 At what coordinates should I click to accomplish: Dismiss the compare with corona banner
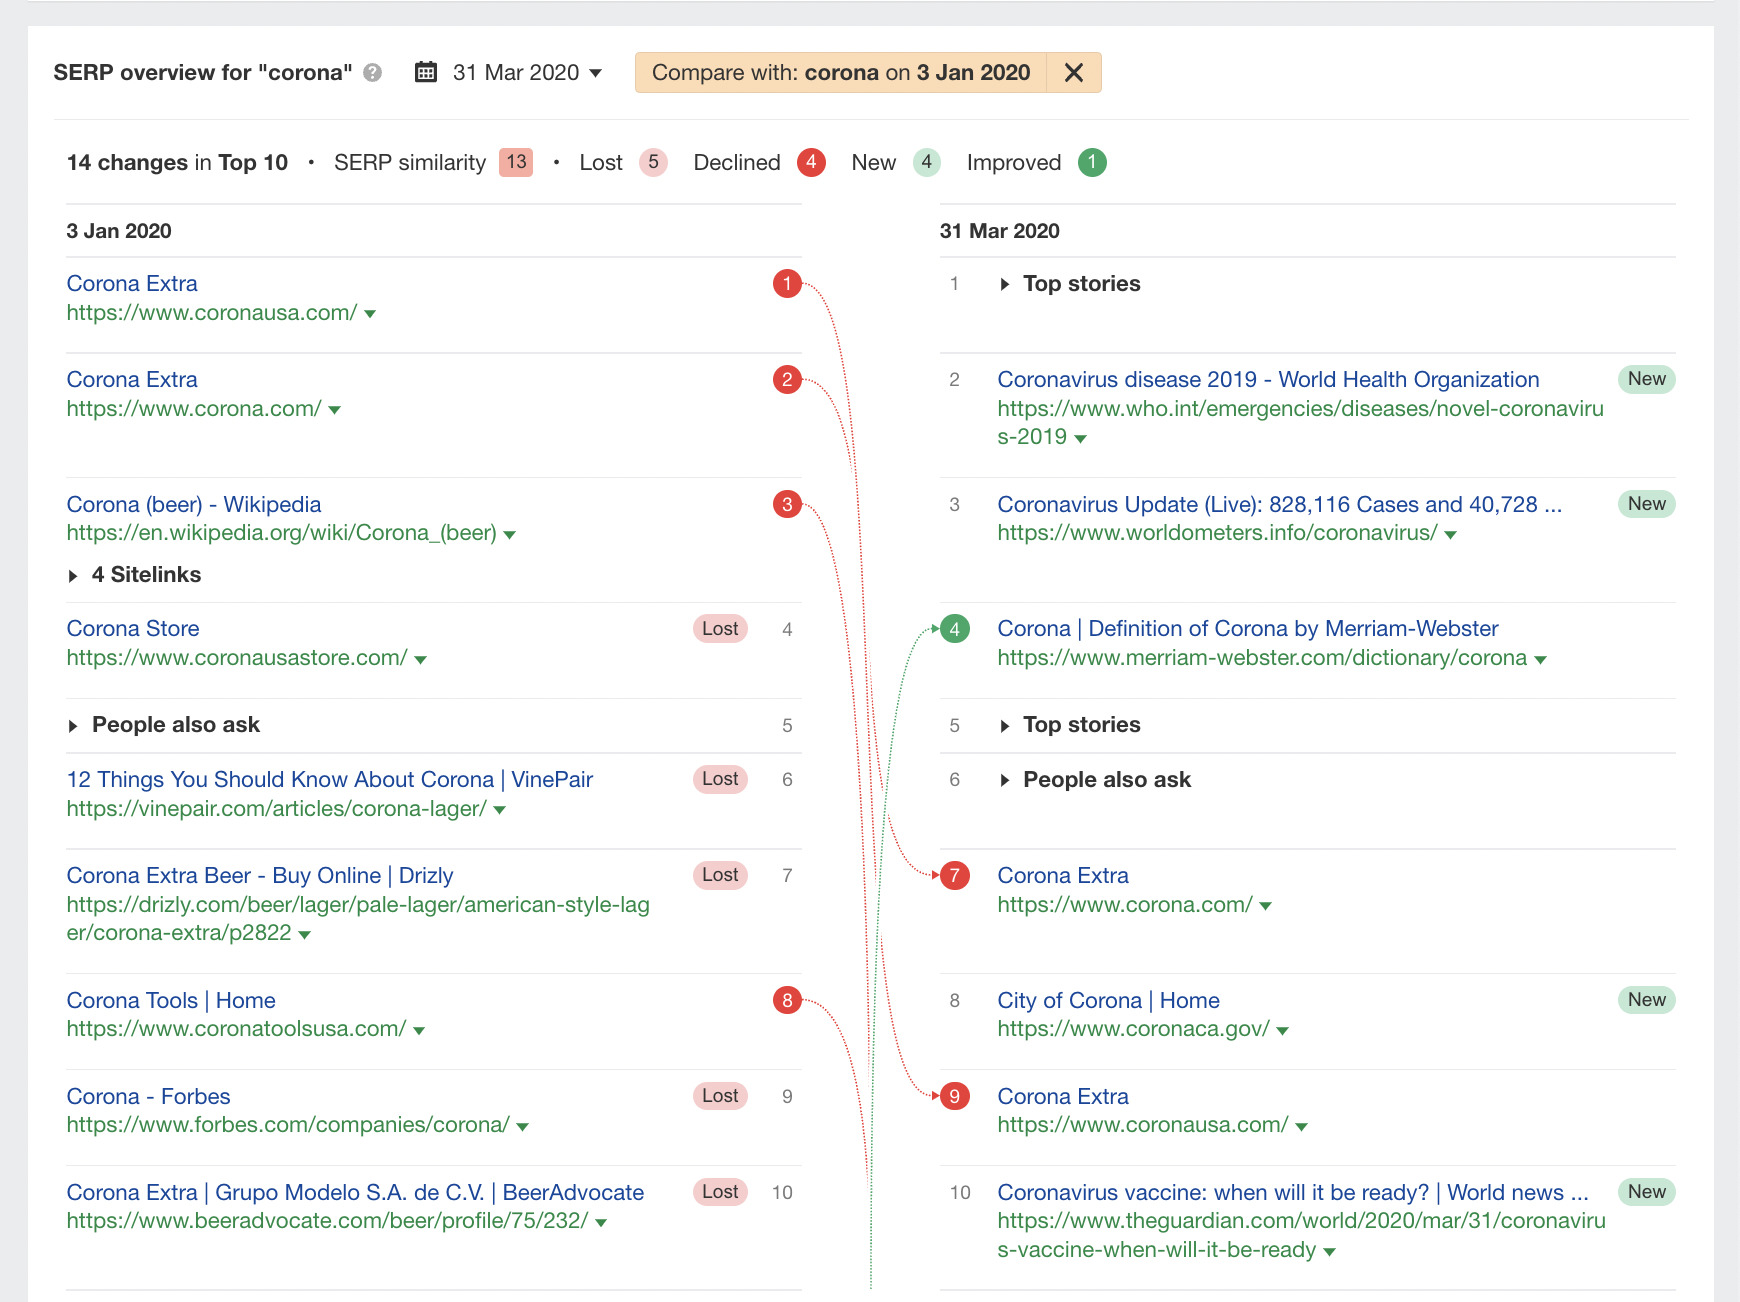pos(1074,72)
